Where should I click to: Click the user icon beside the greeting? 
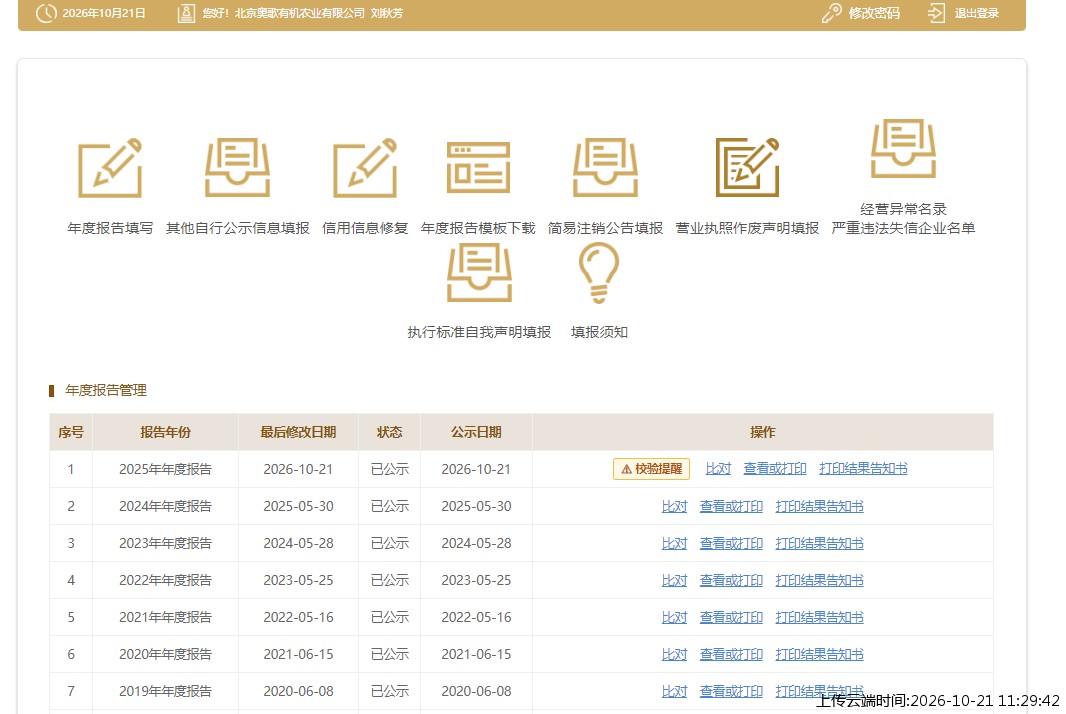click(x=186, y=13)
